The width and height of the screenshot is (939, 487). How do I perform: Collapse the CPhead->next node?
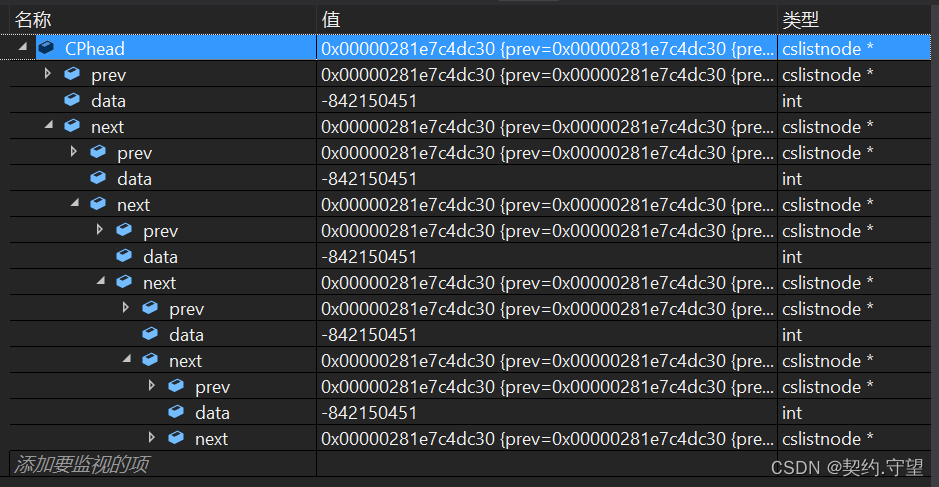coord(49,125)
